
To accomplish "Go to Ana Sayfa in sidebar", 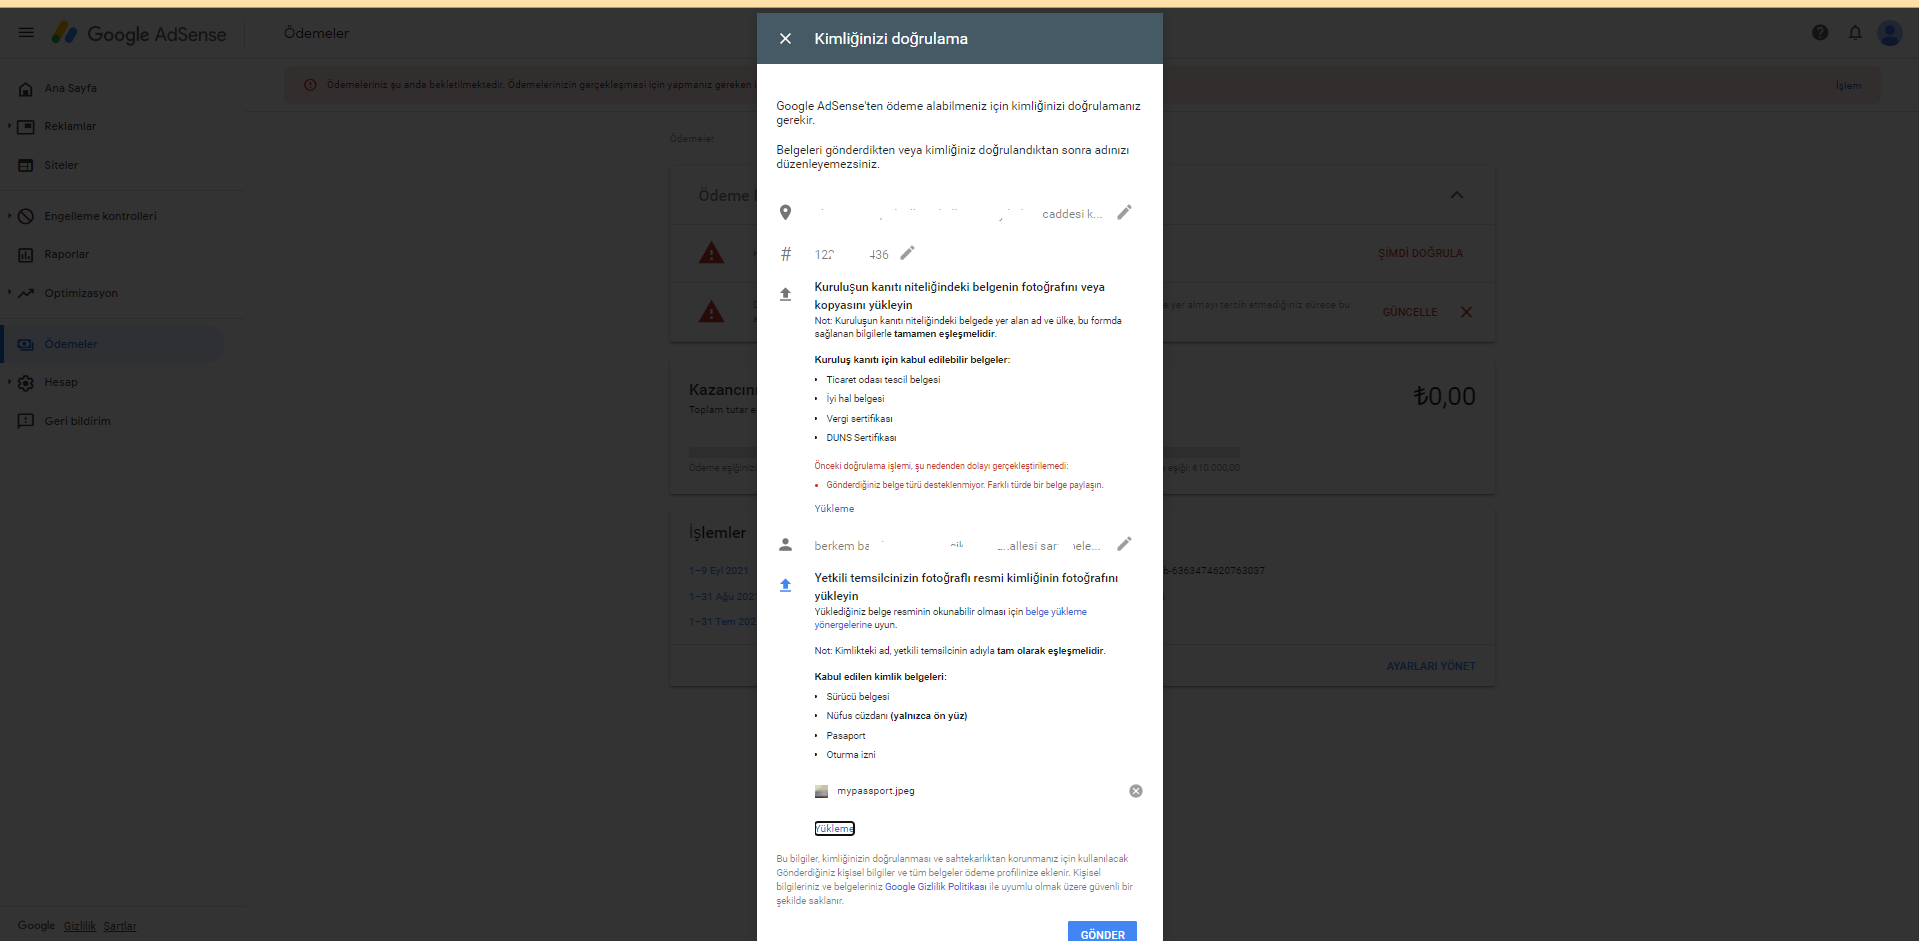I will tap(70, 89).
